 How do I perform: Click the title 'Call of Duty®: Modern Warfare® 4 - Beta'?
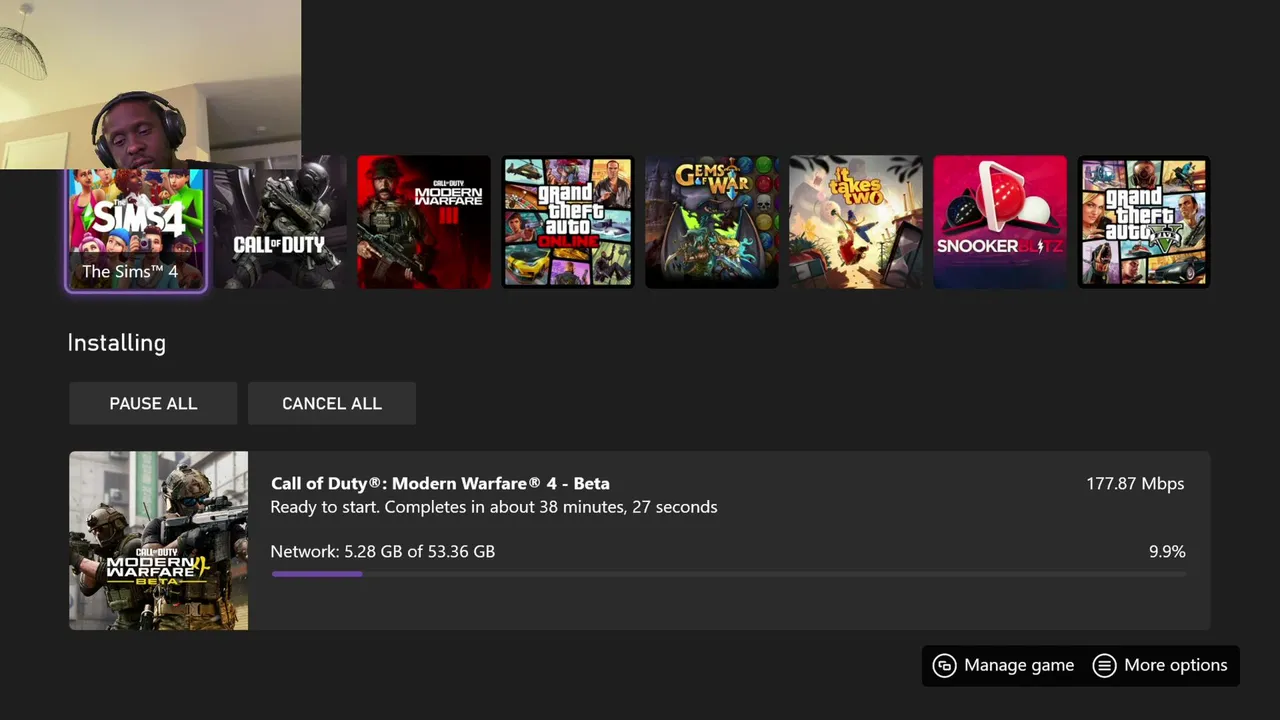[440, 484]
